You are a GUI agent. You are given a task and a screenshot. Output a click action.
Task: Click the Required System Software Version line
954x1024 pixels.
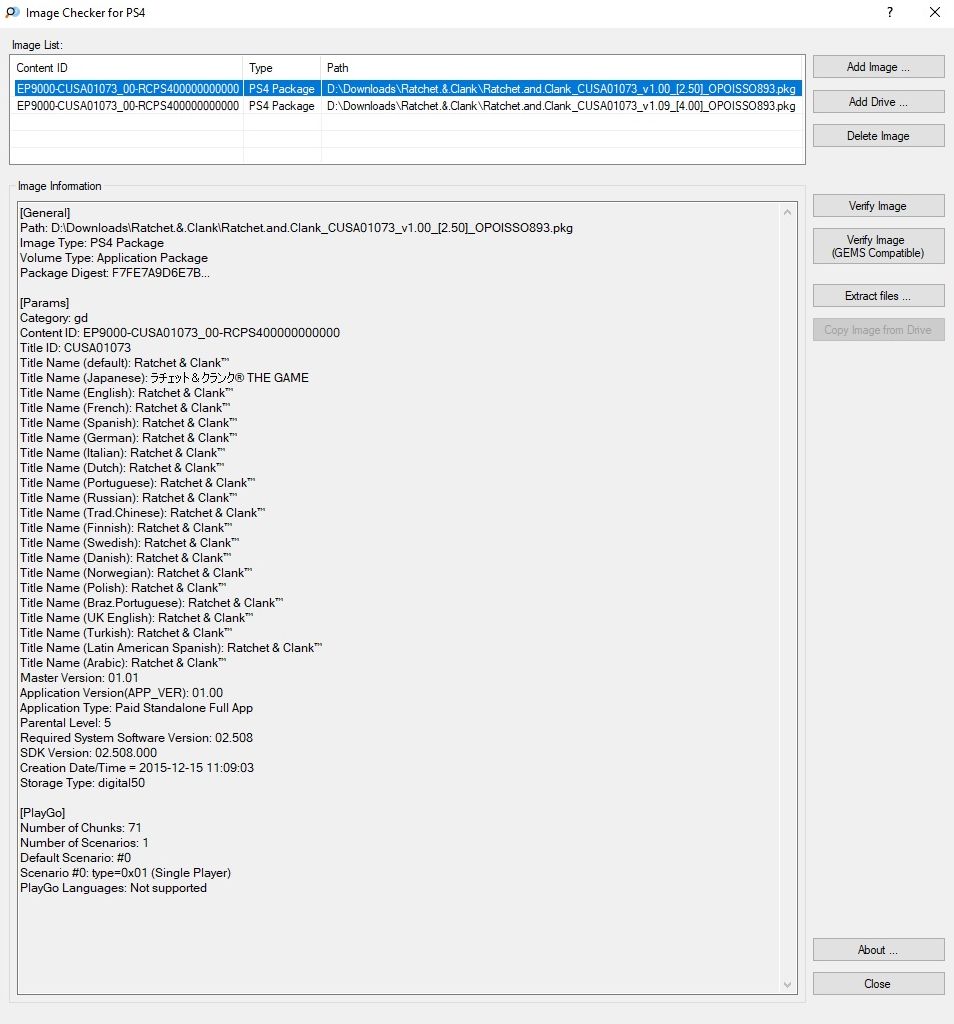pyautogui.click(x=136, y=739)
